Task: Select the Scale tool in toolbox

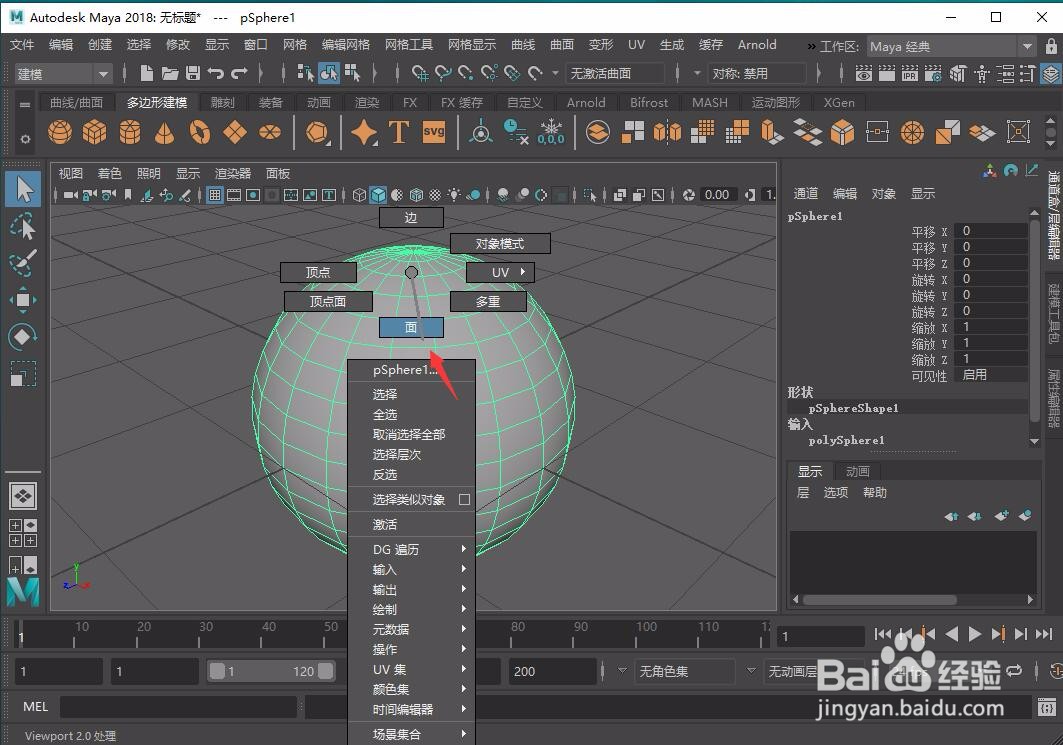Action: tap(23, 374)
